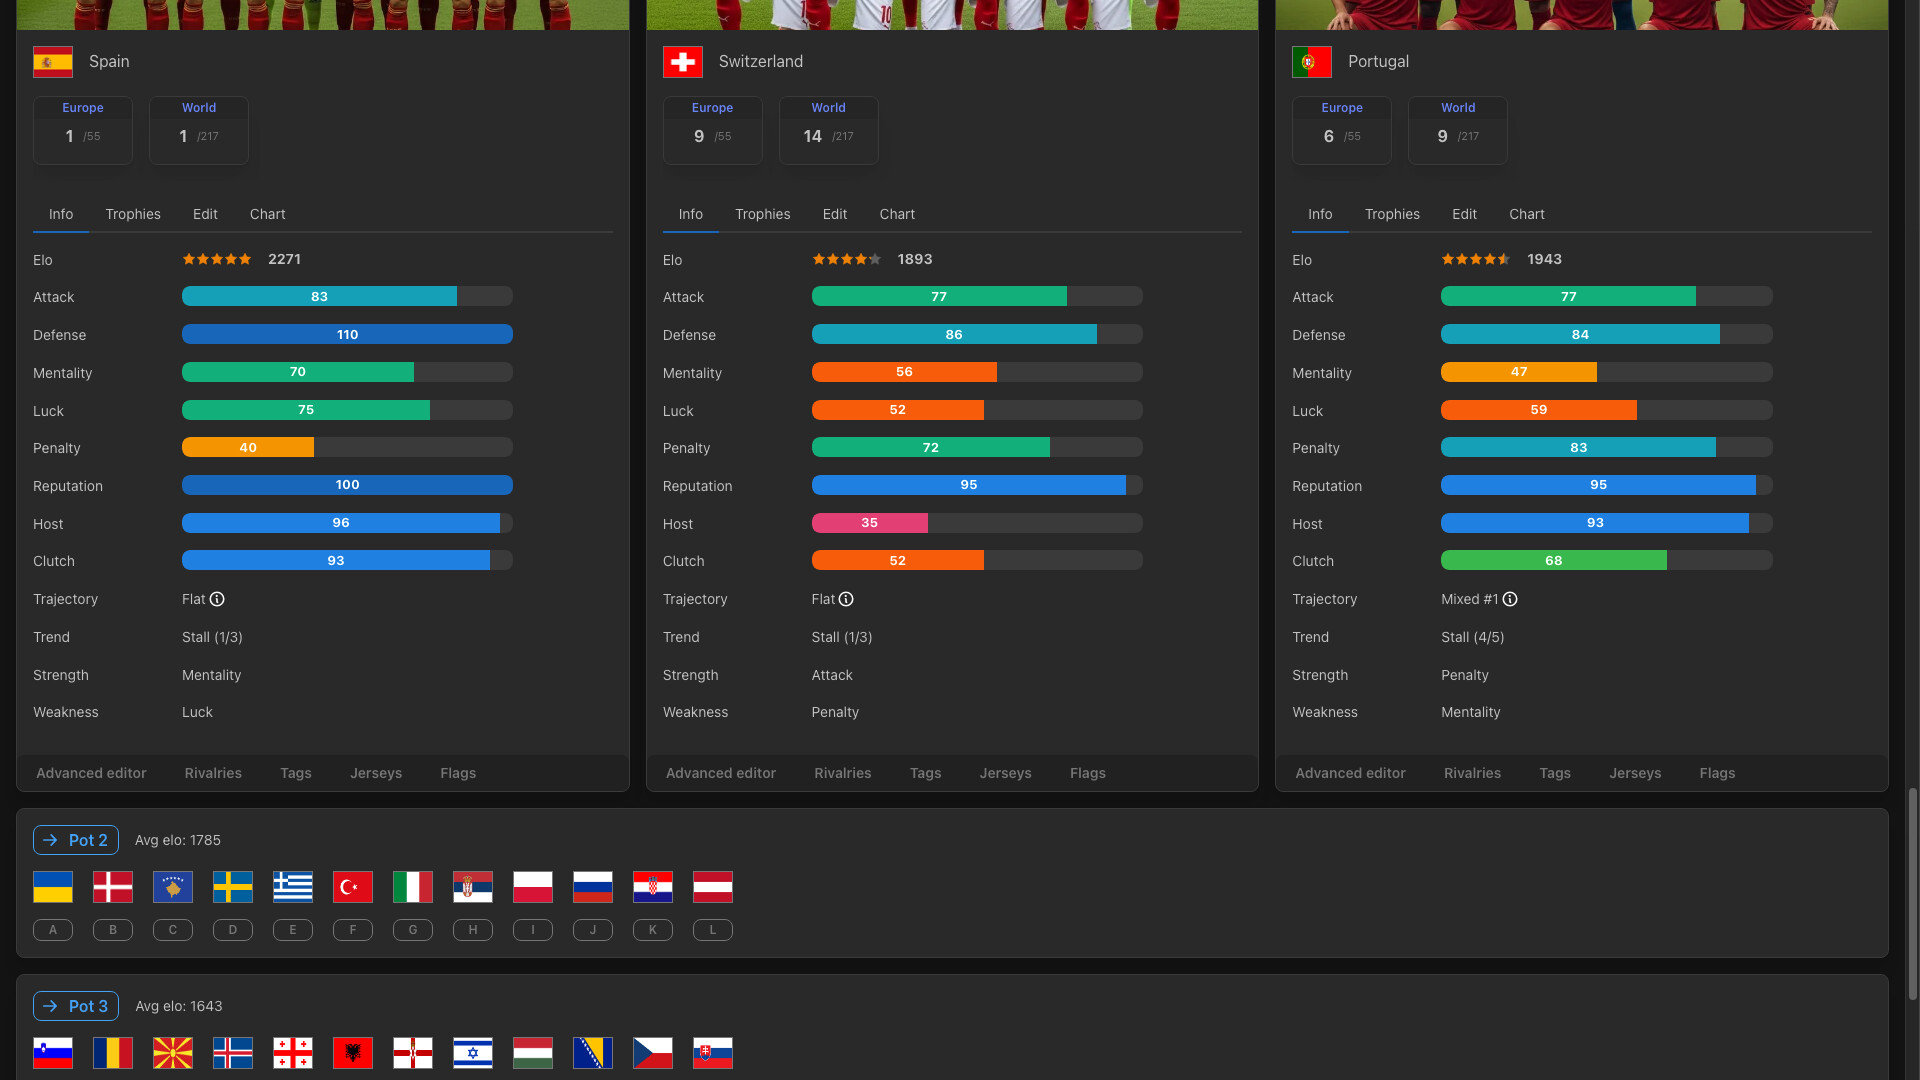Open Jerseys for Portugal
The image size is (1920, 1080).
point(1635,773)
